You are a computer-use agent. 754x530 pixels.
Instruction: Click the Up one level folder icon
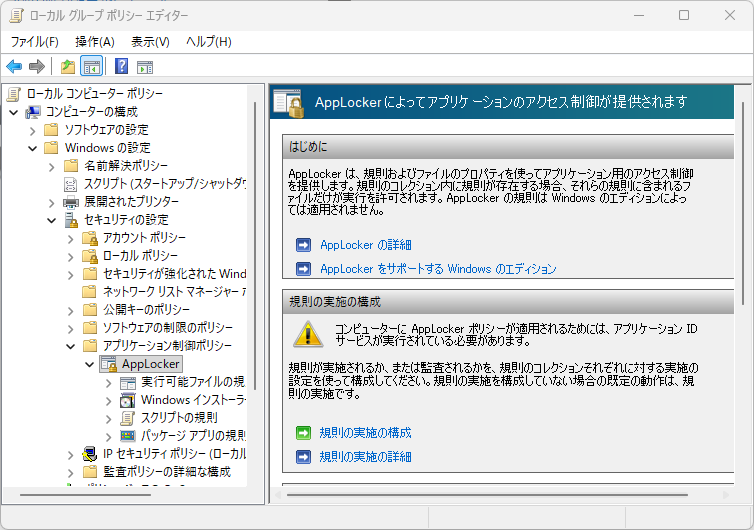click(67, 67)
